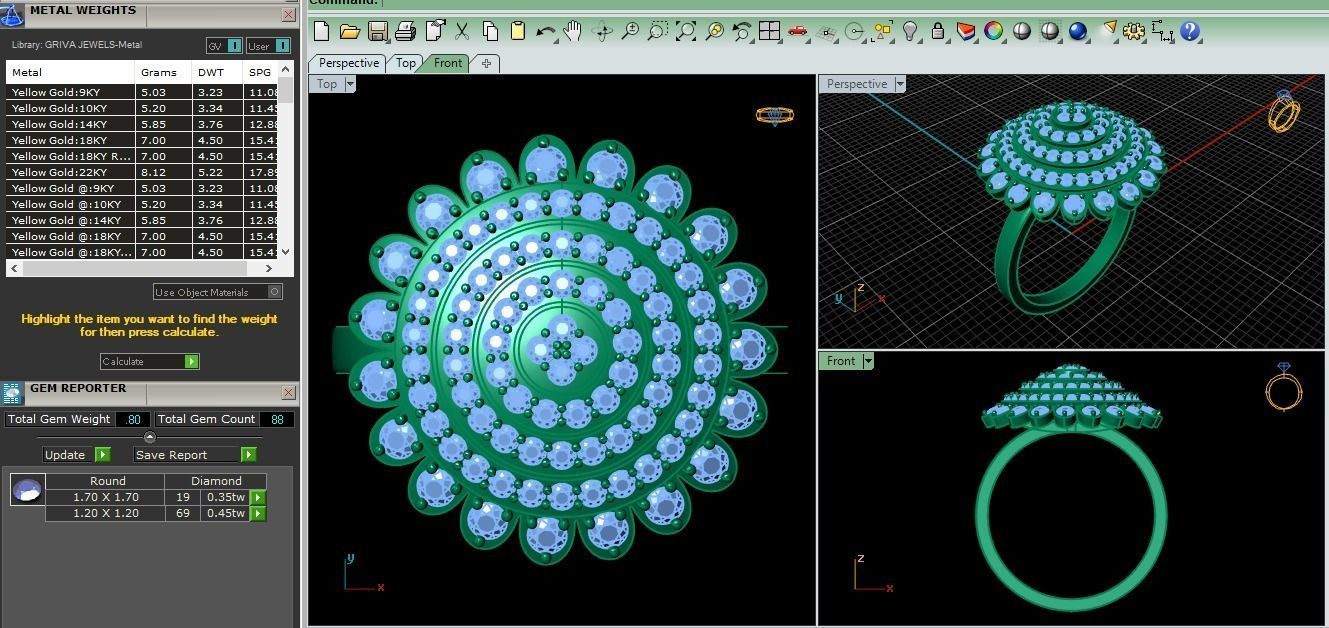Viewport: 1329px width, 628px height.
Task: Open a file with the folder icon
Action: click(x=349, y=31)
